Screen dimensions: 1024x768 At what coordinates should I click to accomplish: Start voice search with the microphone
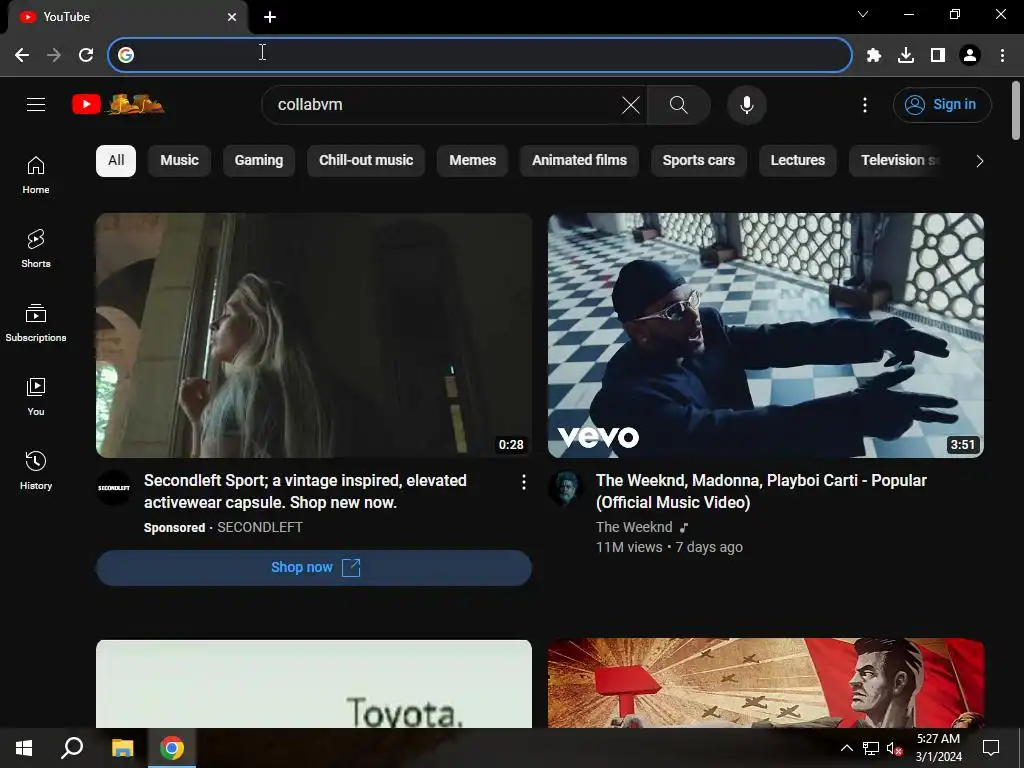click(746, 104)
